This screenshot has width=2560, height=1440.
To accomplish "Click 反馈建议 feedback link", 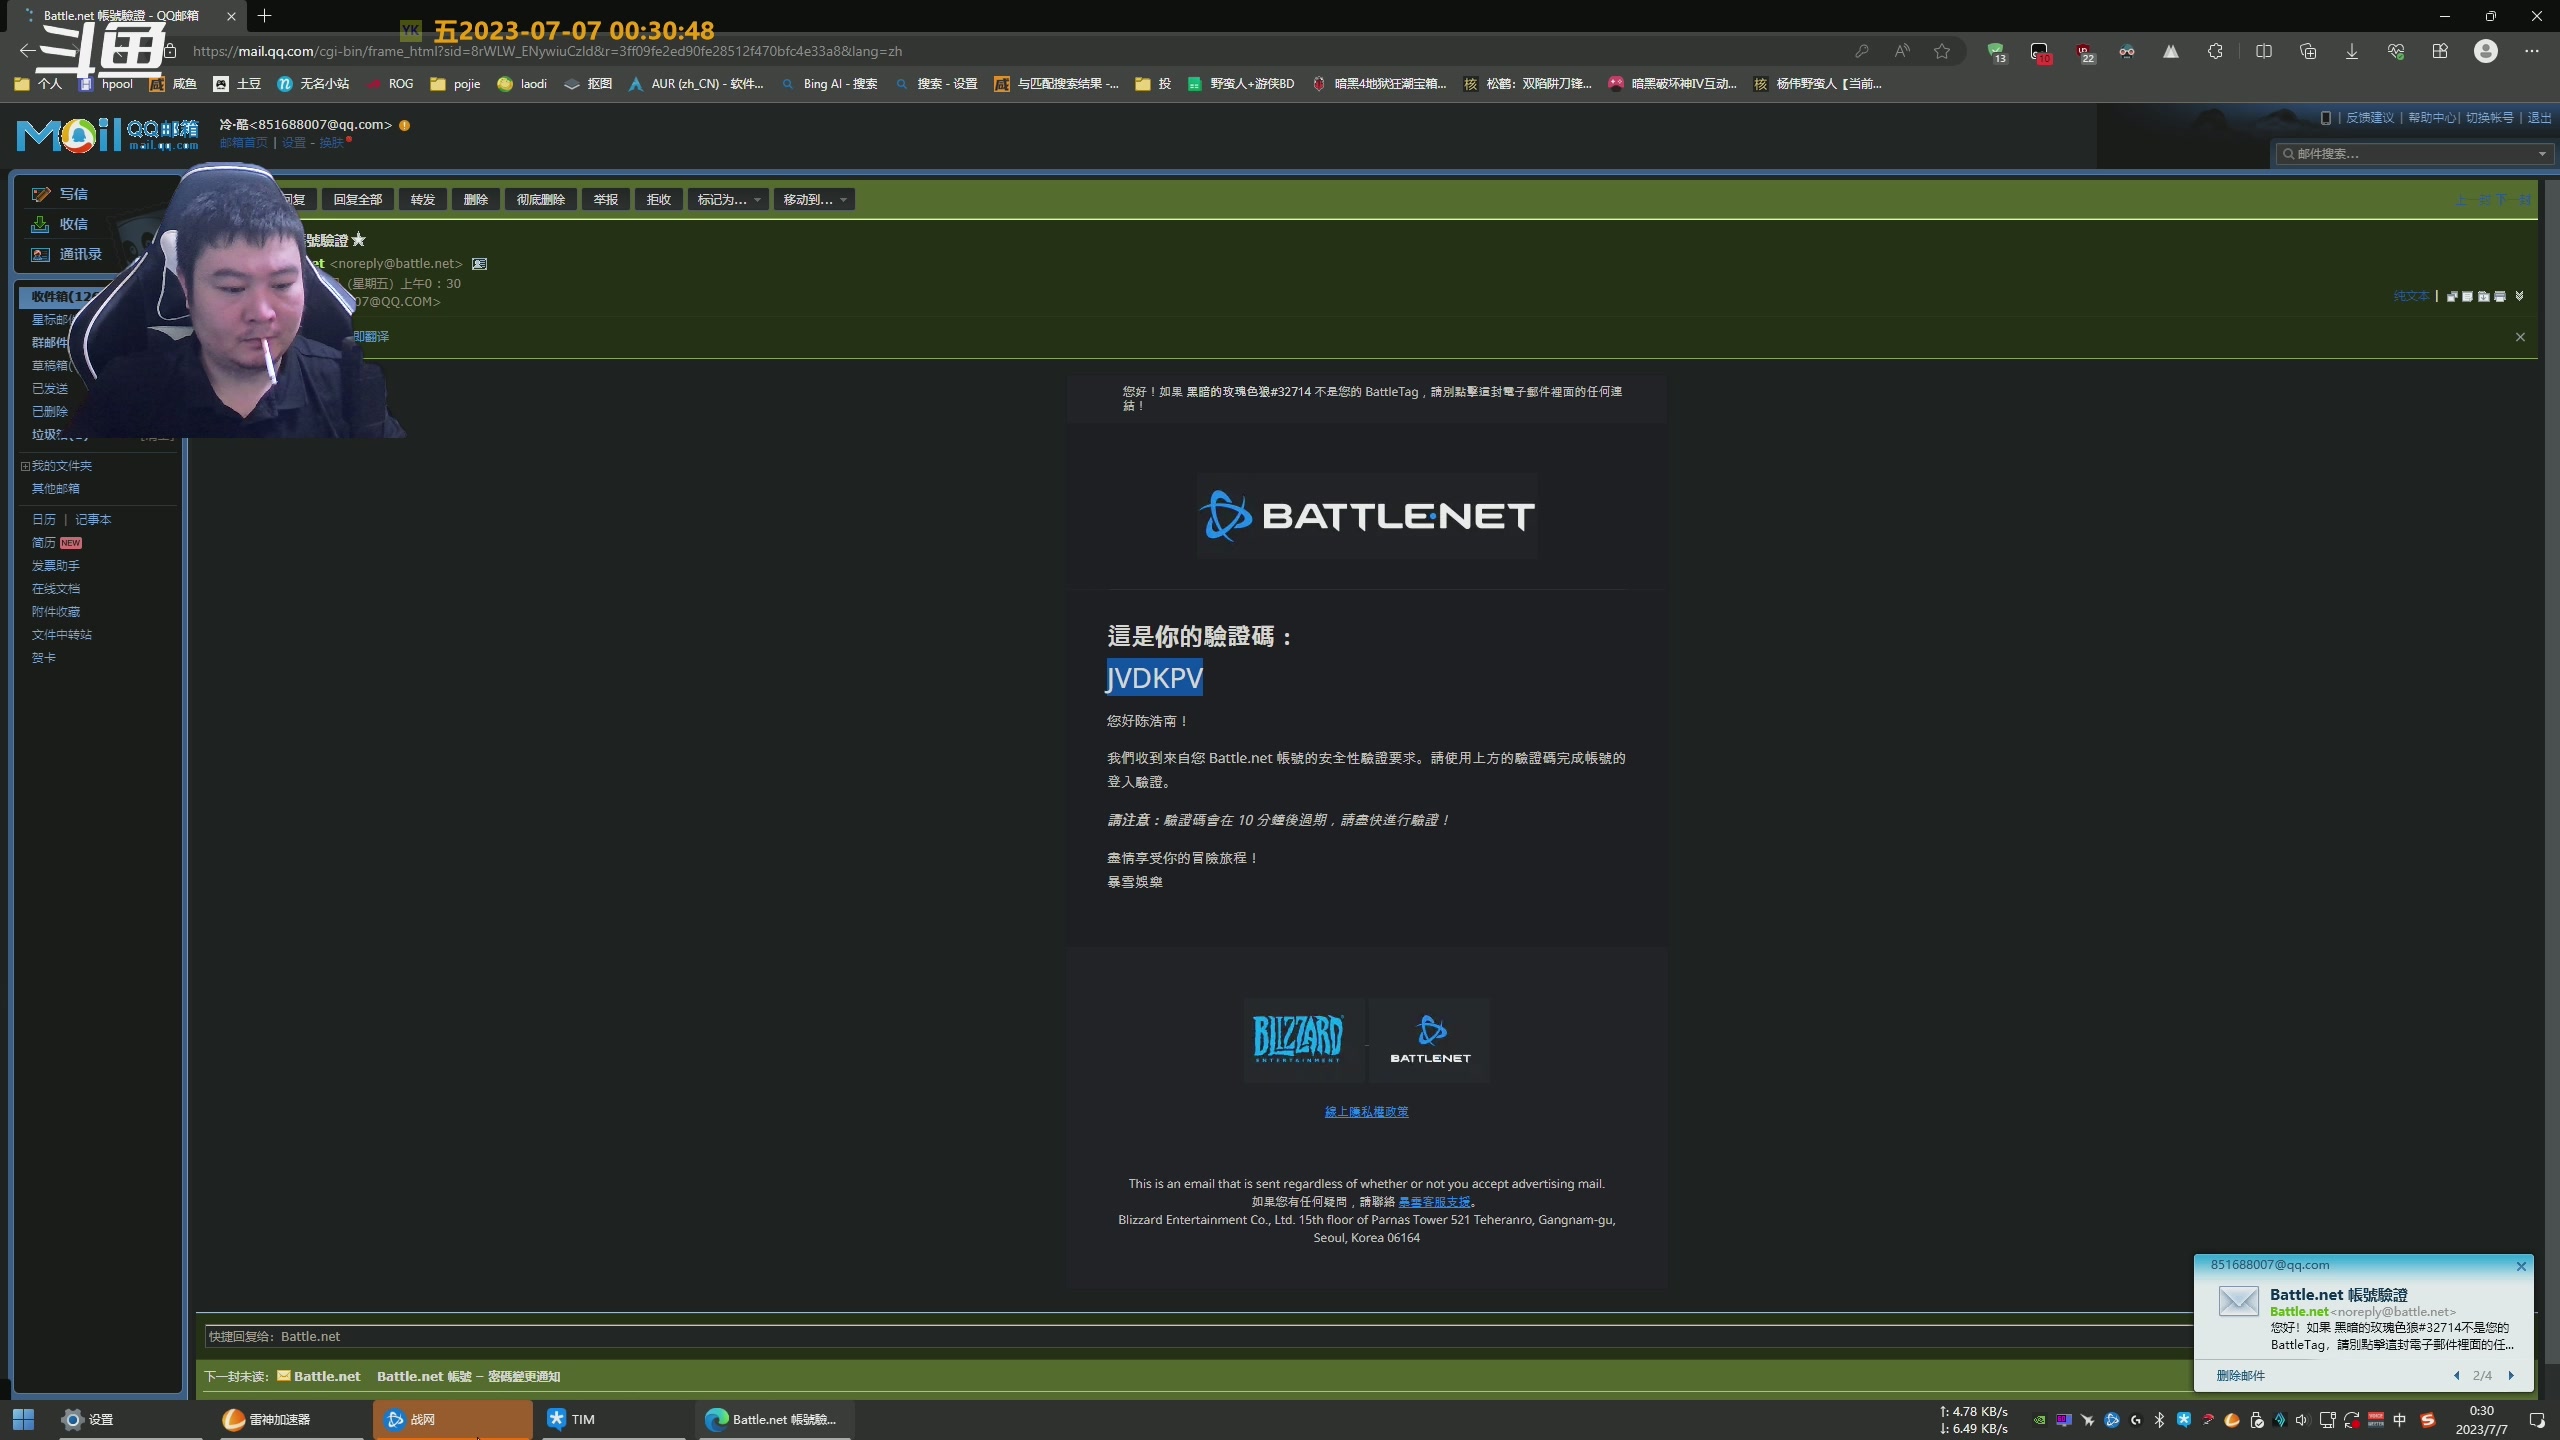I will tap(2370, 118).
